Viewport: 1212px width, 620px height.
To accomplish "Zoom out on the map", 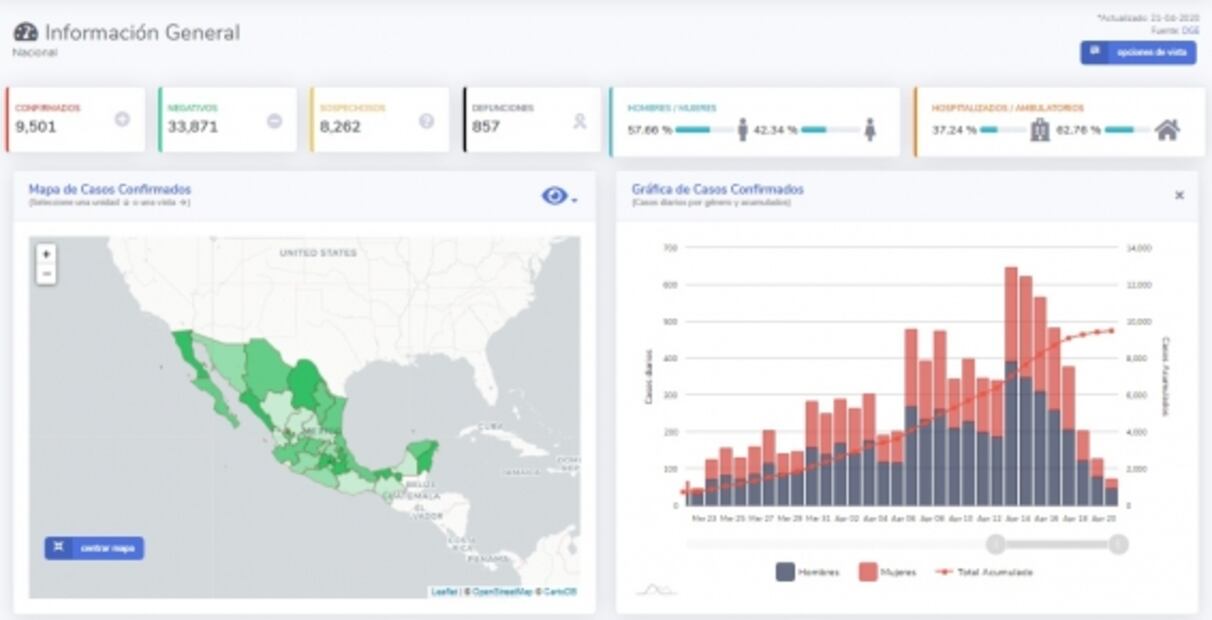I will tap(46, 274).
